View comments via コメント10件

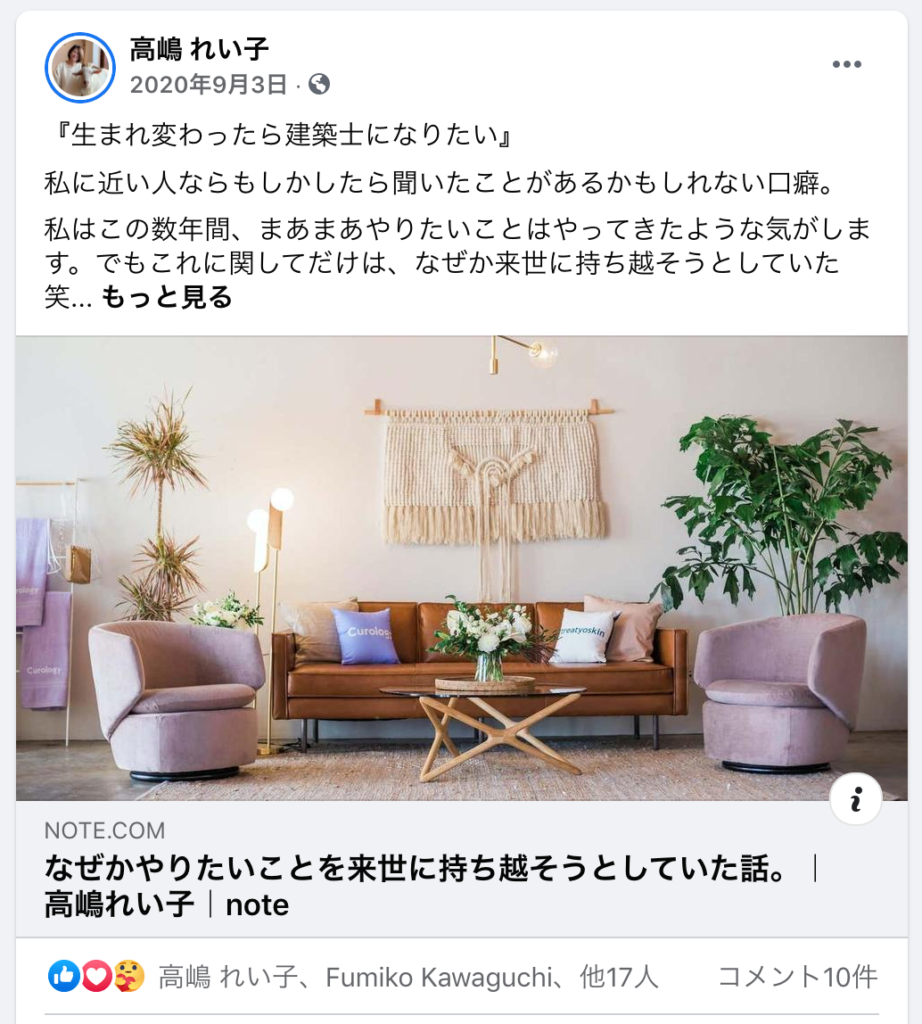(x=797, y=977)
